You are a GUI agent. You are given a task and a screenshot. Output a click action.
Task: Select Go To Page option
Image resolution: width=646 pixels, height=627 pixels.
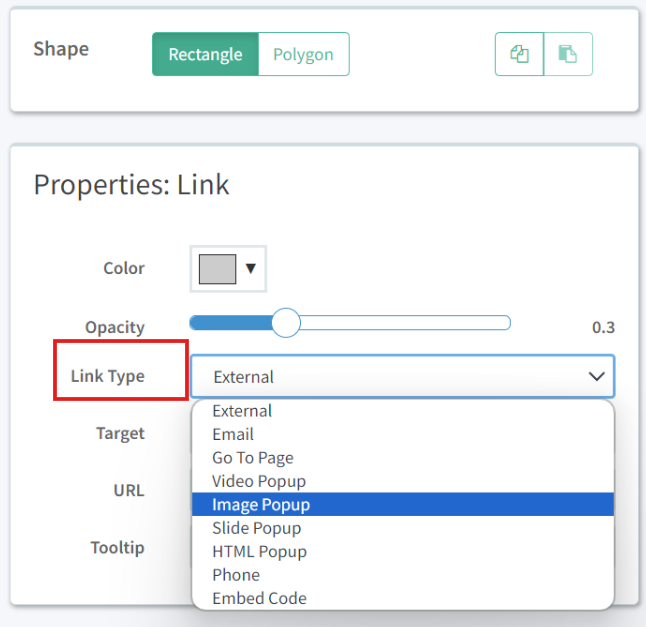point(253,458)
